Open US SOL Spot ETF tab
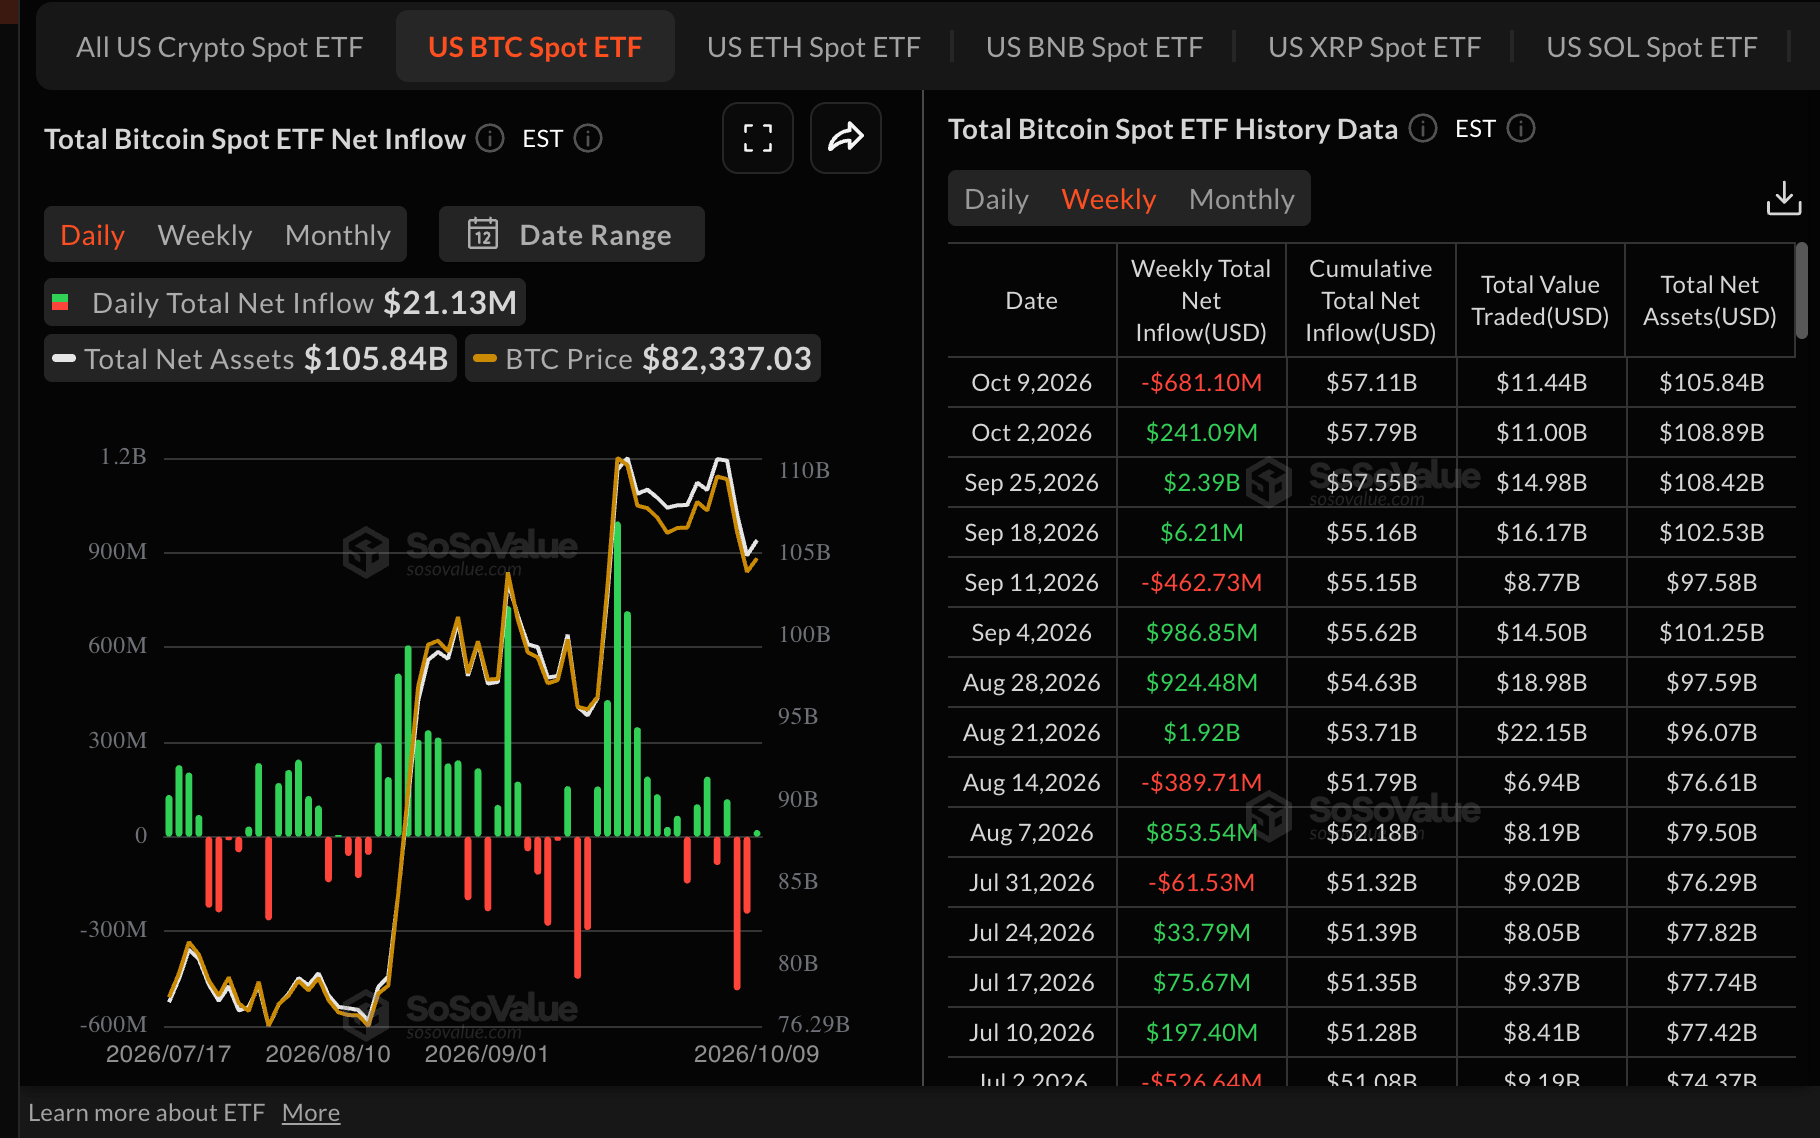Screen dimensions: 1820x1138 [x=1651, y=47]
